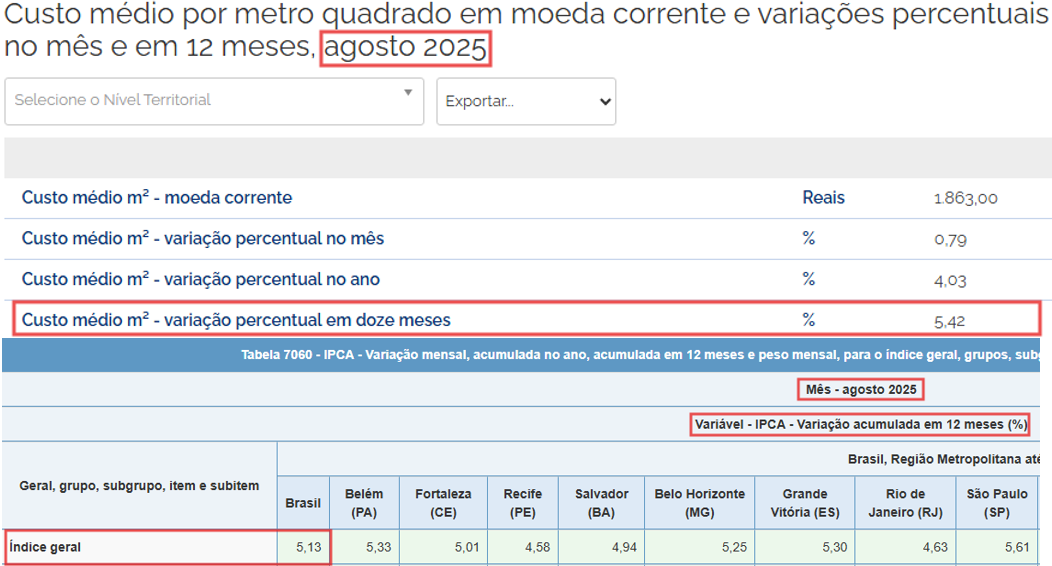Click the 5,42 twelve-month percentage value
Screen dimensions: 1052x566
pyautogui.click(x=950, y=321)
